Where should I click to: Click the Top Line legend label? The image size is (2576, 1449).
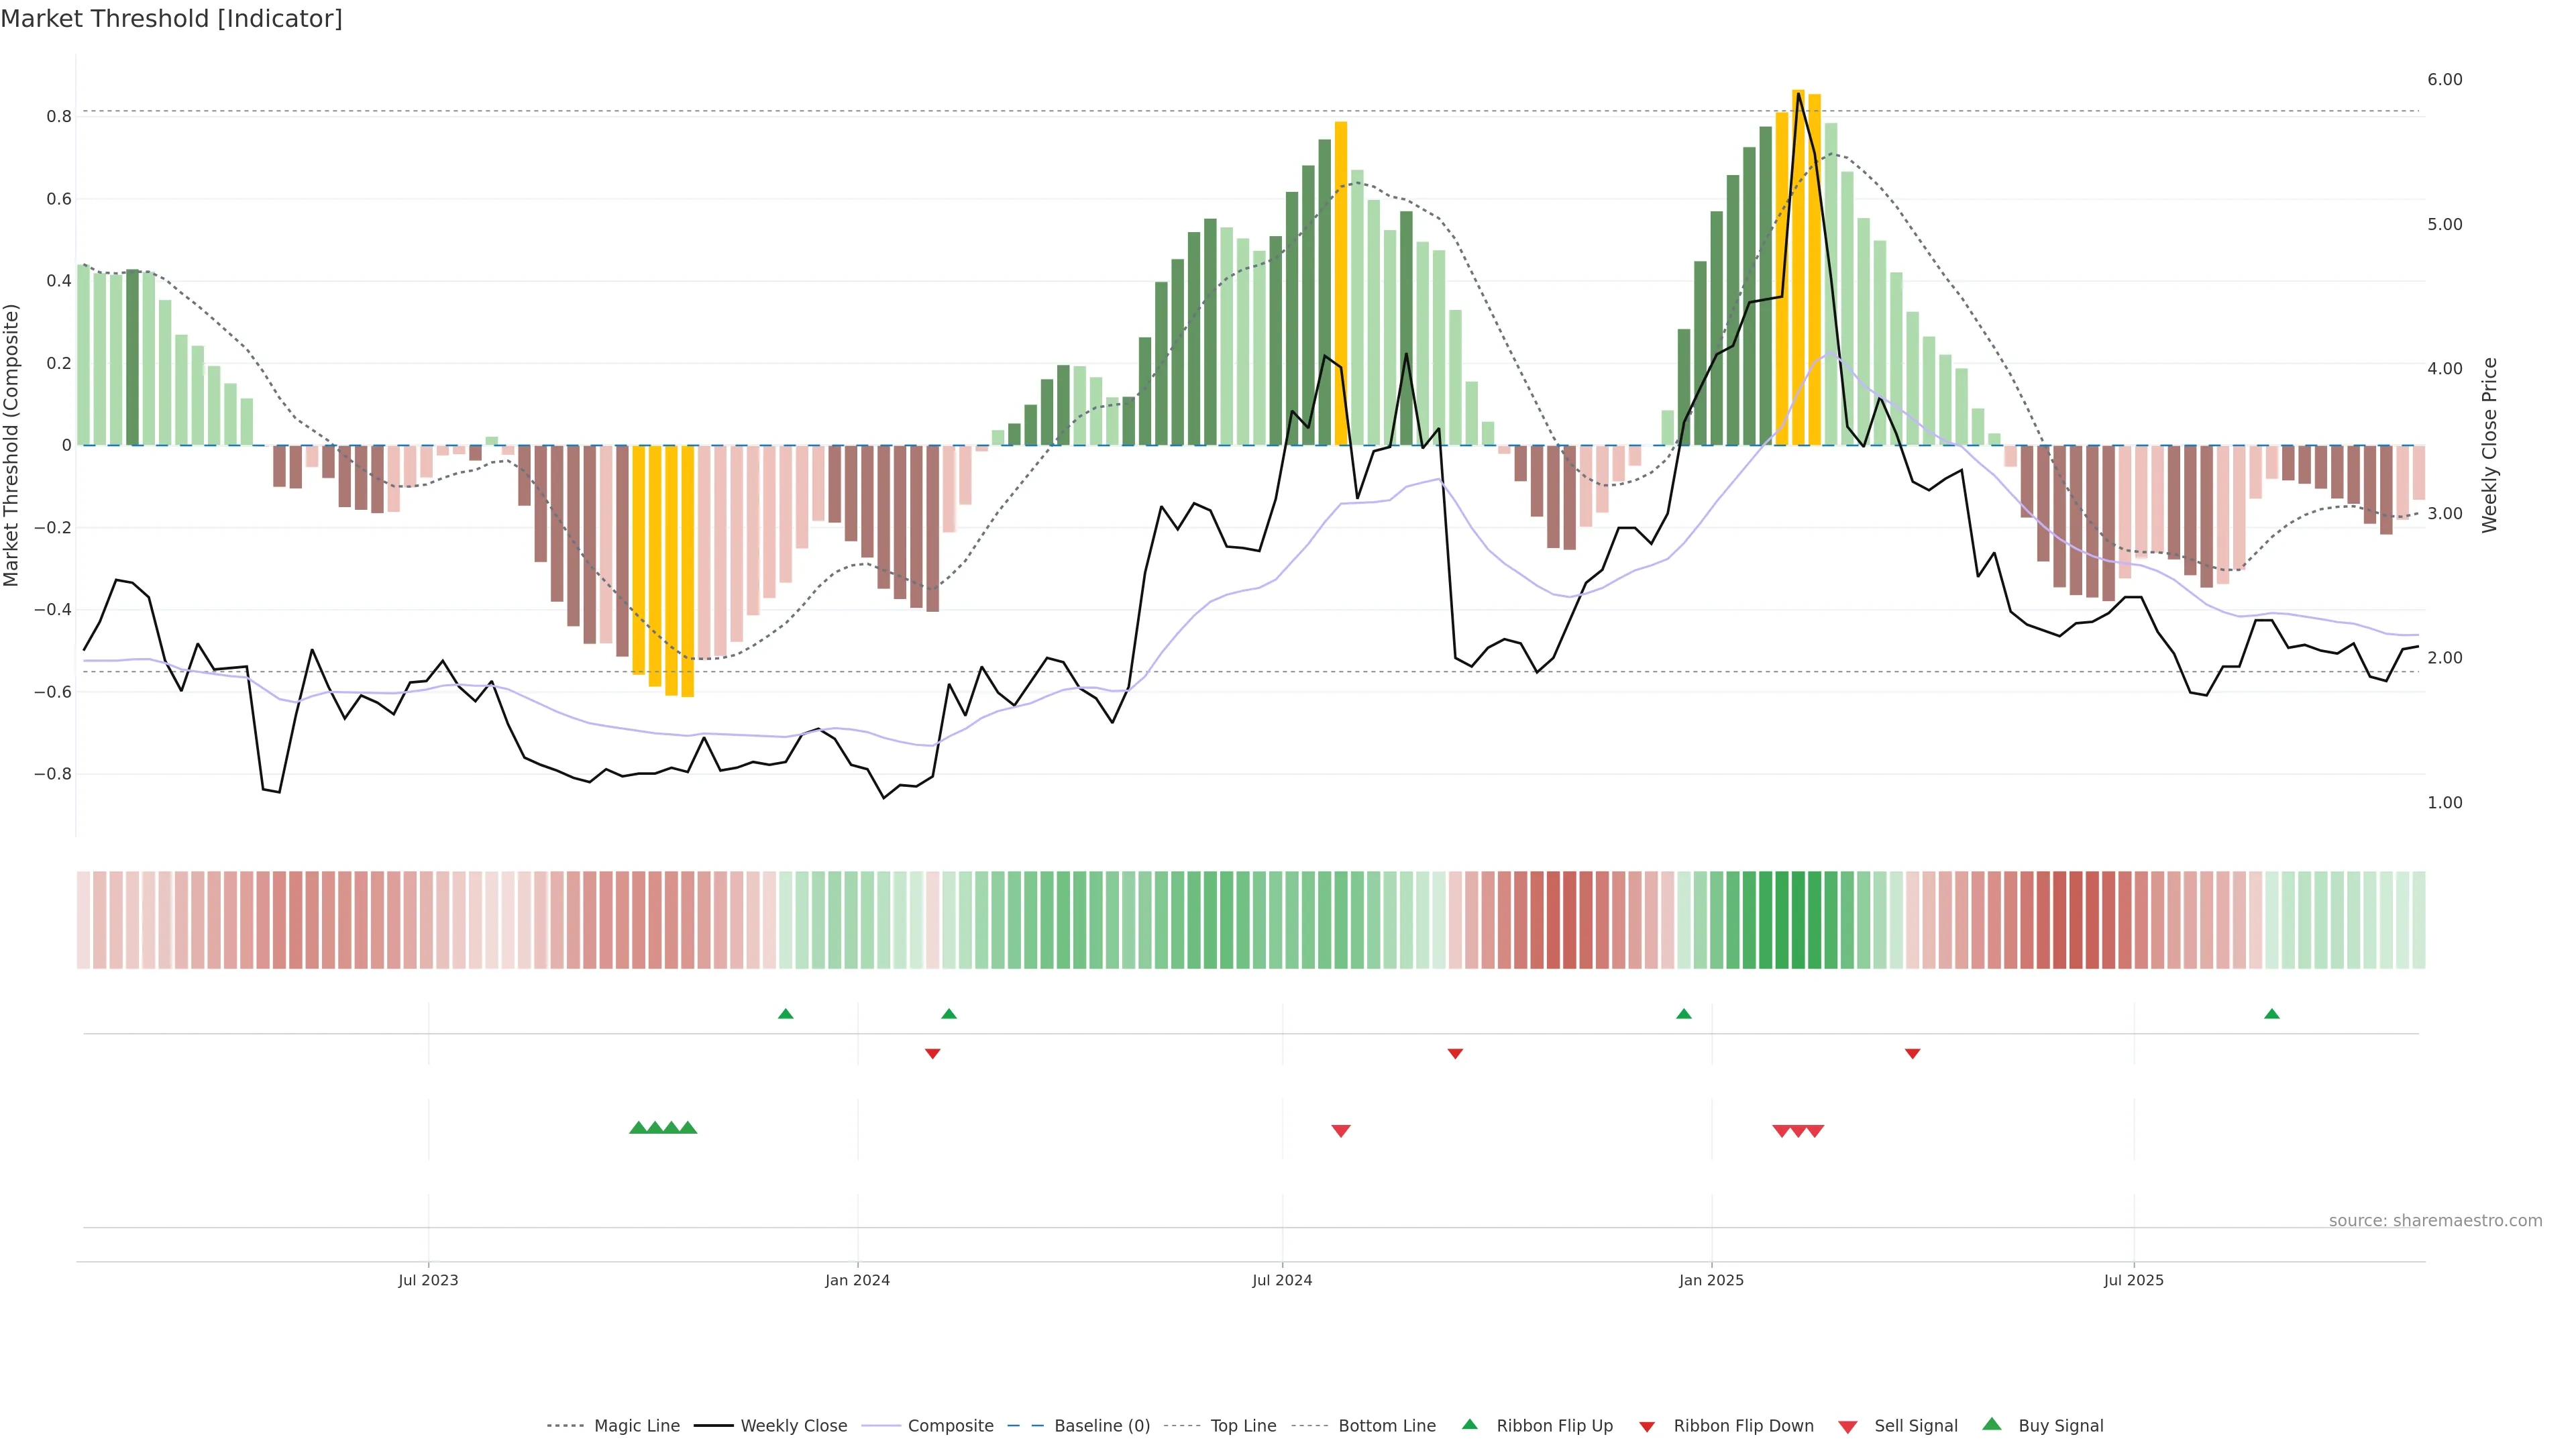click(1243, 1426)
